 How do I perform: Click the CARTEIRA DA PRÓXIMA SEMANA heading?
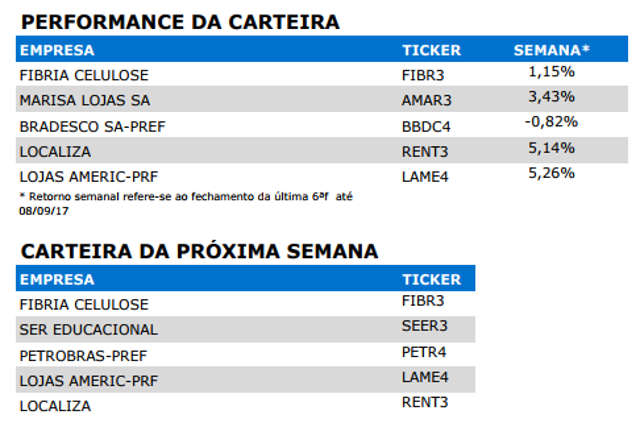click(200, 251)
